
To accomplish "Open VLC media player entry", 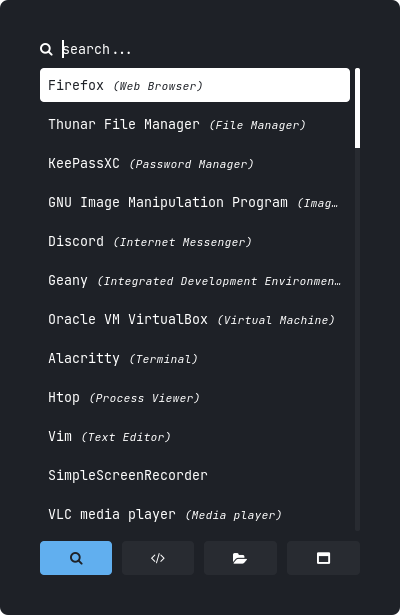I will coord(195,514).
